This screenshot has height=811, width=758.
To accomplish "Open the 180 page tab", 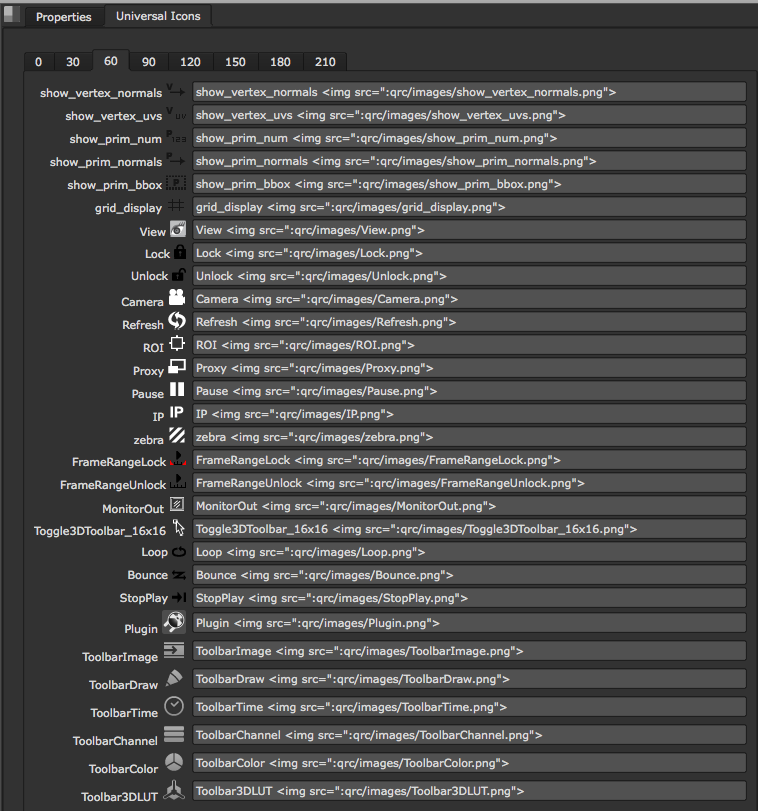I will click(280, 62).
